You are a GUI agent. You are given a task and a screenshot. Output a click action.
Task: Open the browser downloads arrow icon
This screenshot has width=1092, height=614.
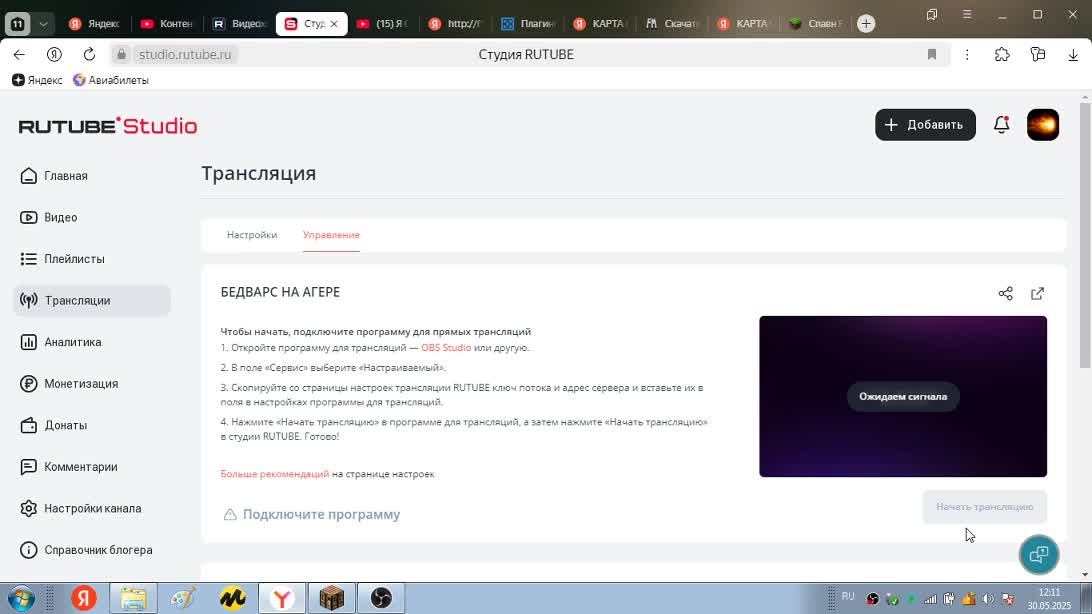coord(1073,54)
